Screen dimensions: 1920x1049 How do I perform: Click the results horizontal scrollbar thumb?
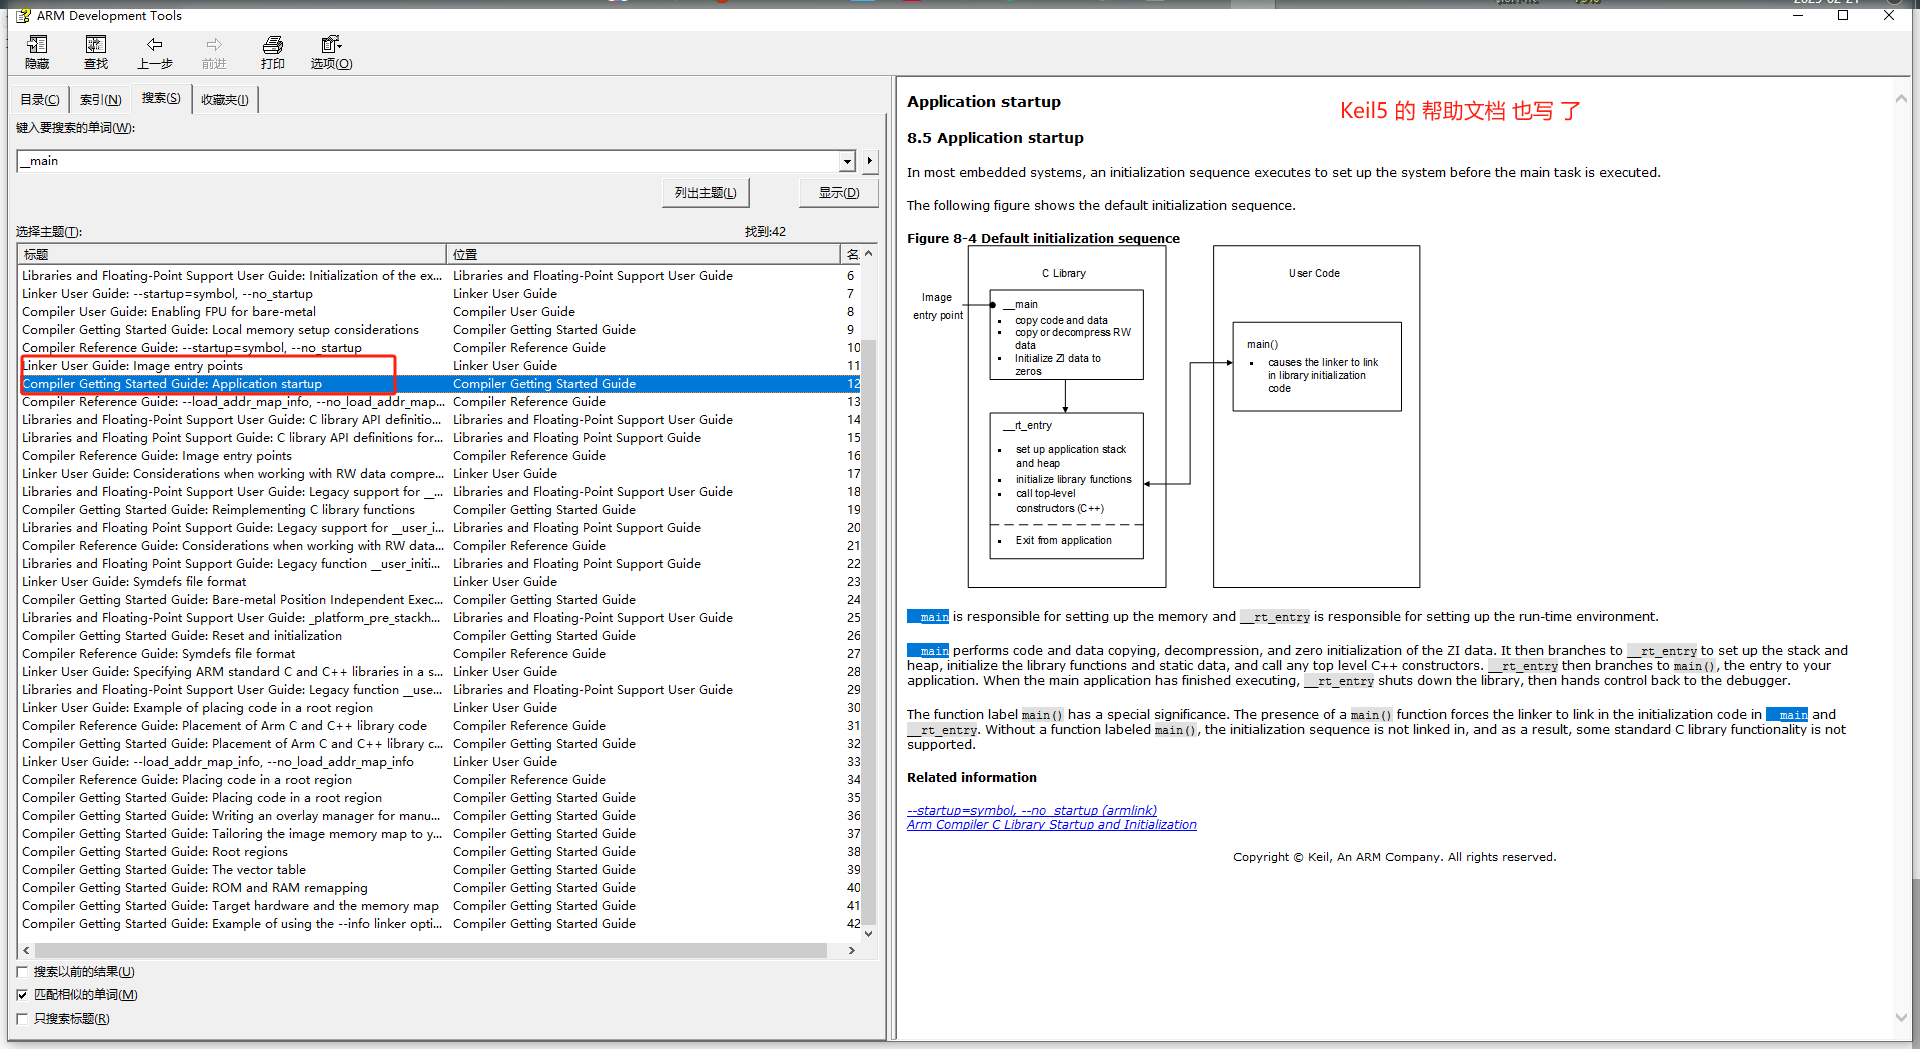431,950
